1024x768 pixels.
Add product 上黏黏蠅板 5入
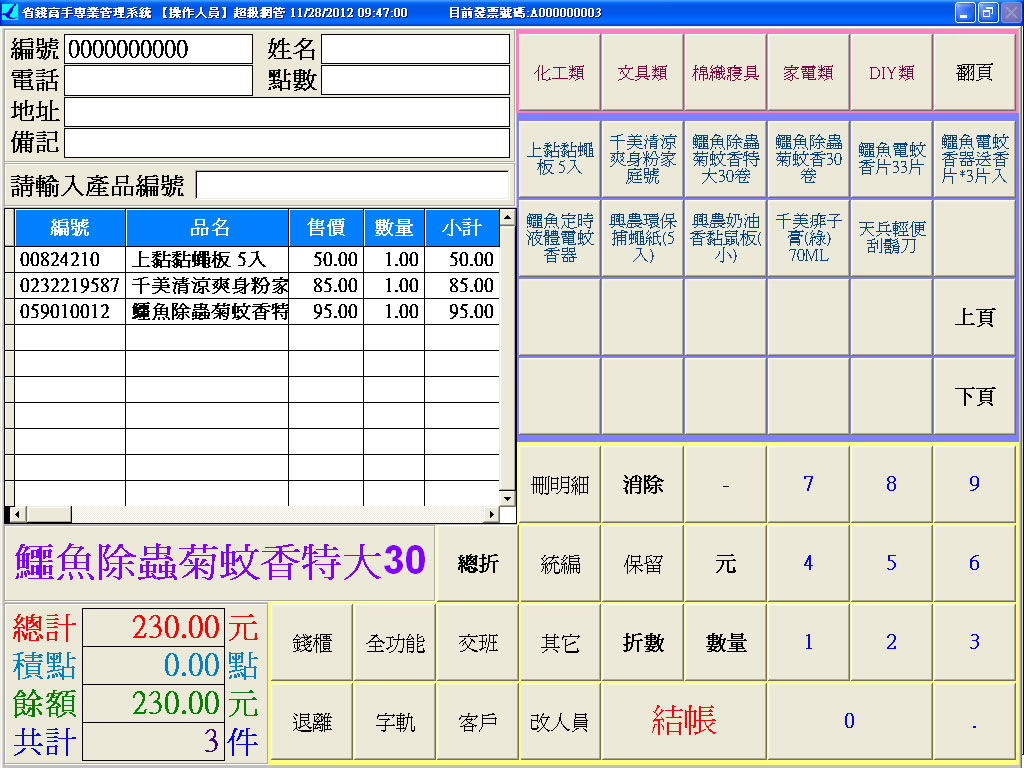tap(559, 159)
